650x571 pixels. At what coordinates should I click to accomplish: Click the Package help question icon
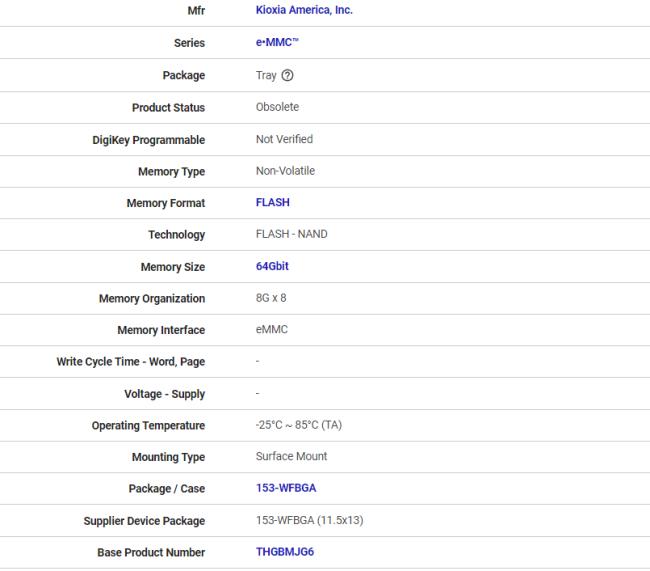288,75
